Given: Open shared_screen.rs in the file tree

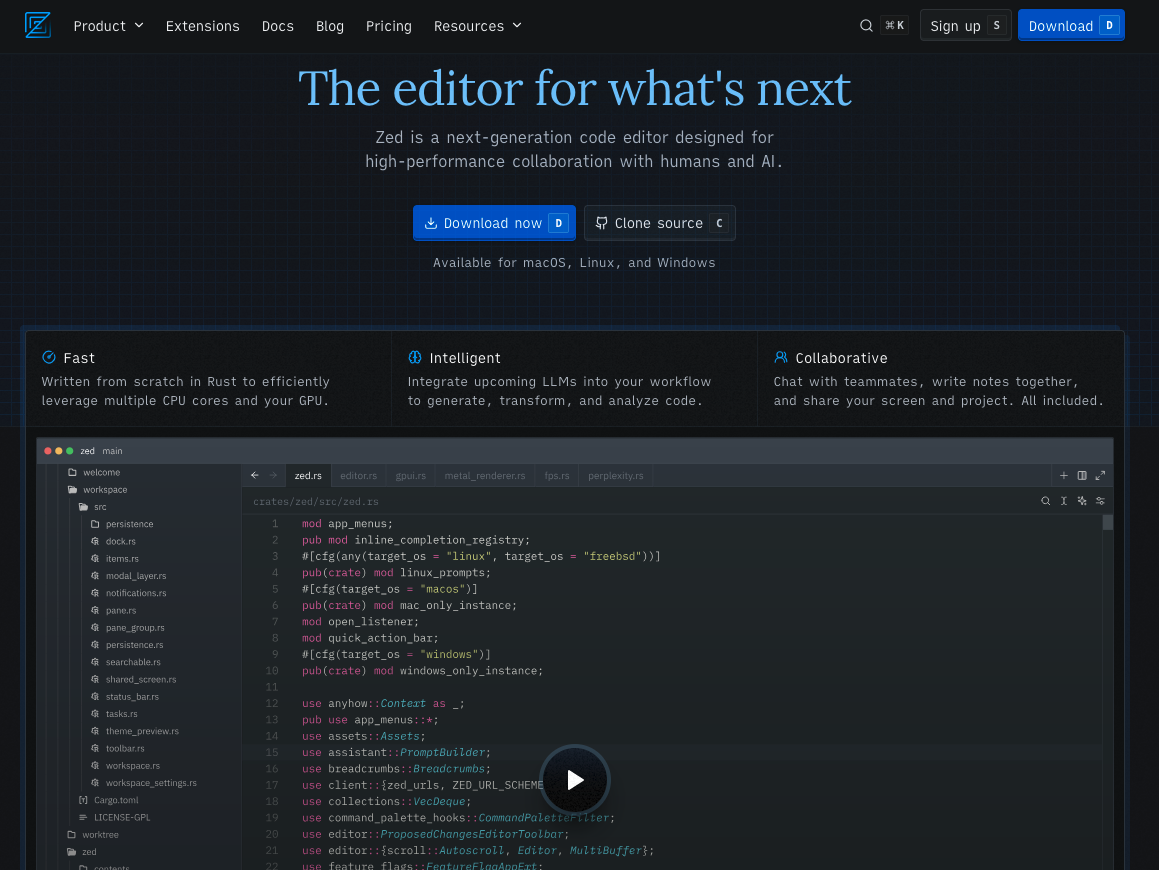Looking at the screenshot, I should [140, 679].
